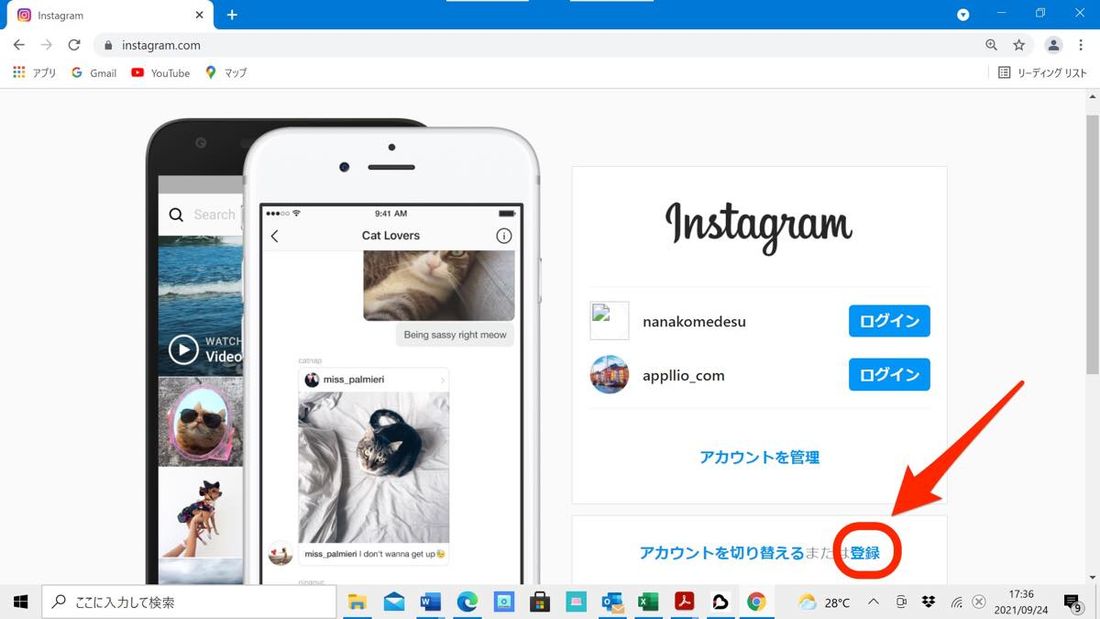This screenshot has height=619, width=1100.
Task: Open the notification center icon
Action: point(1073,603)
